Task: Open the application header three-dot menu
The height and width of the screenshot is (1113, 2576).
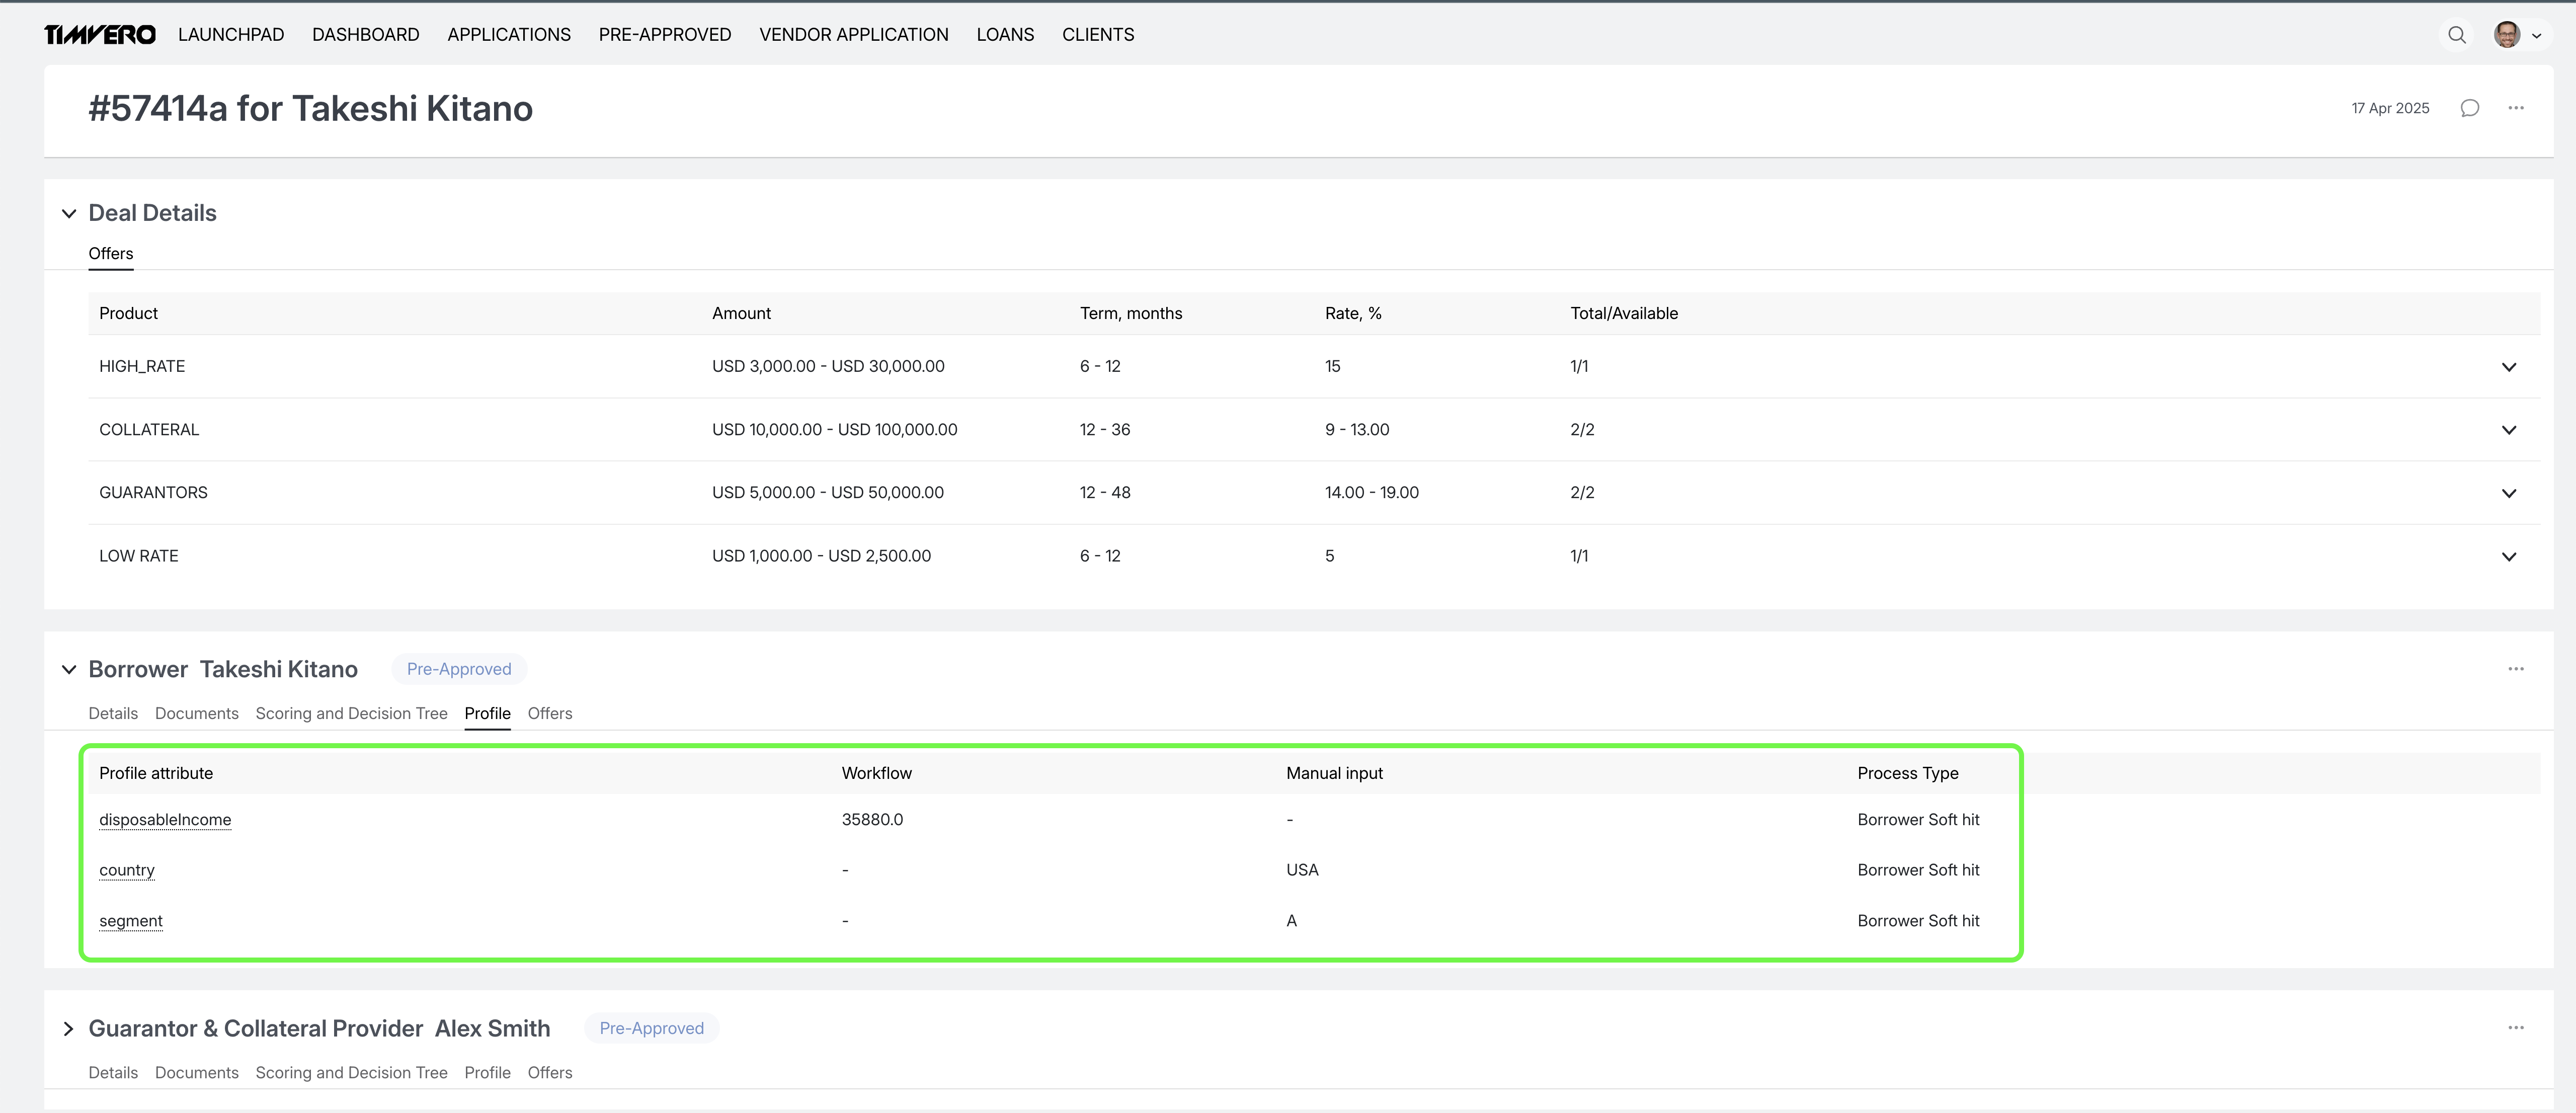Action: click(x=2515, y=108)
